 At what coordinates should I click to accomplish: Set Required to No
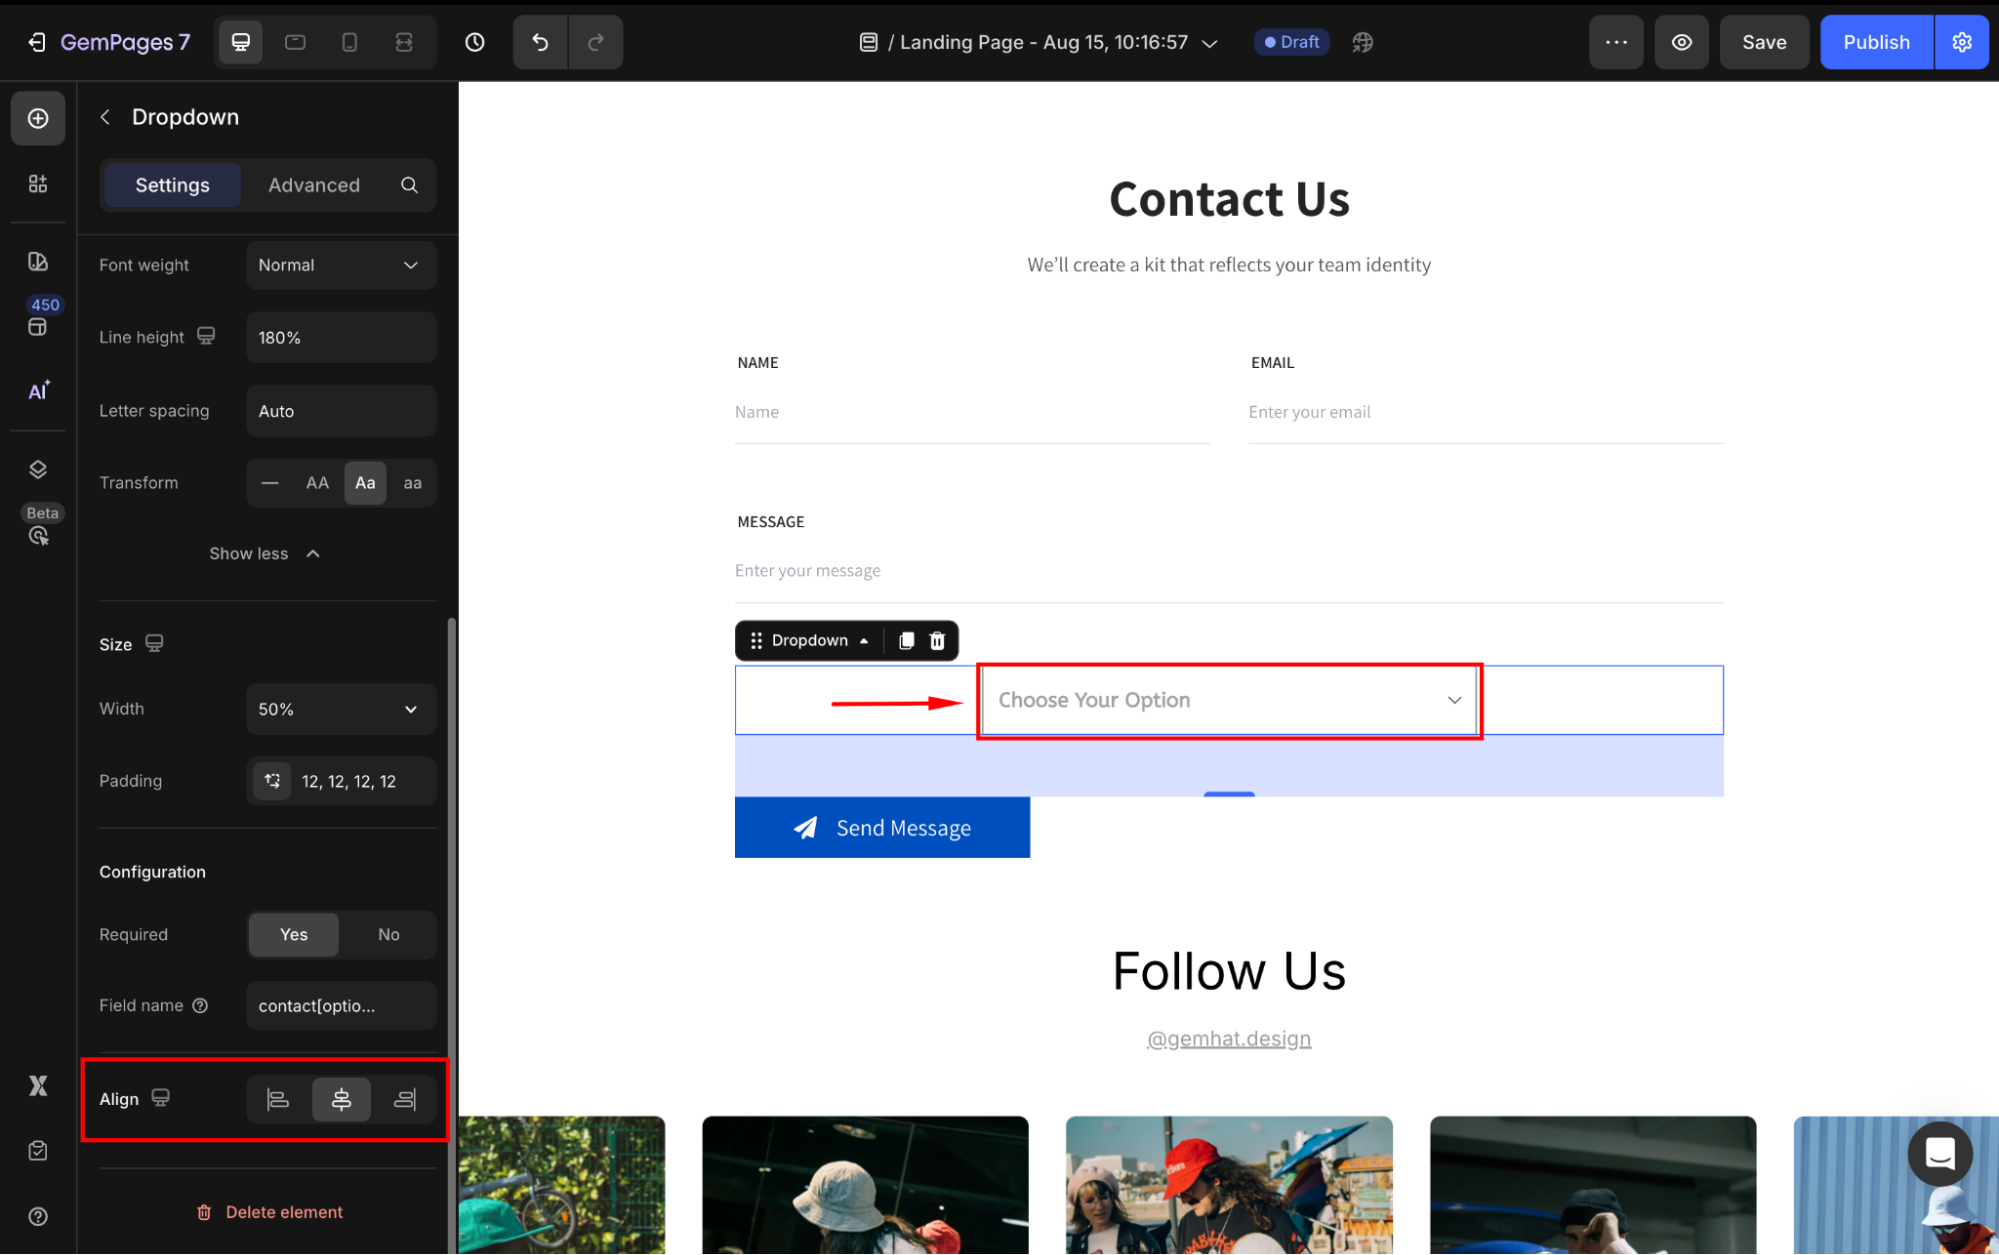pos(388,934)
